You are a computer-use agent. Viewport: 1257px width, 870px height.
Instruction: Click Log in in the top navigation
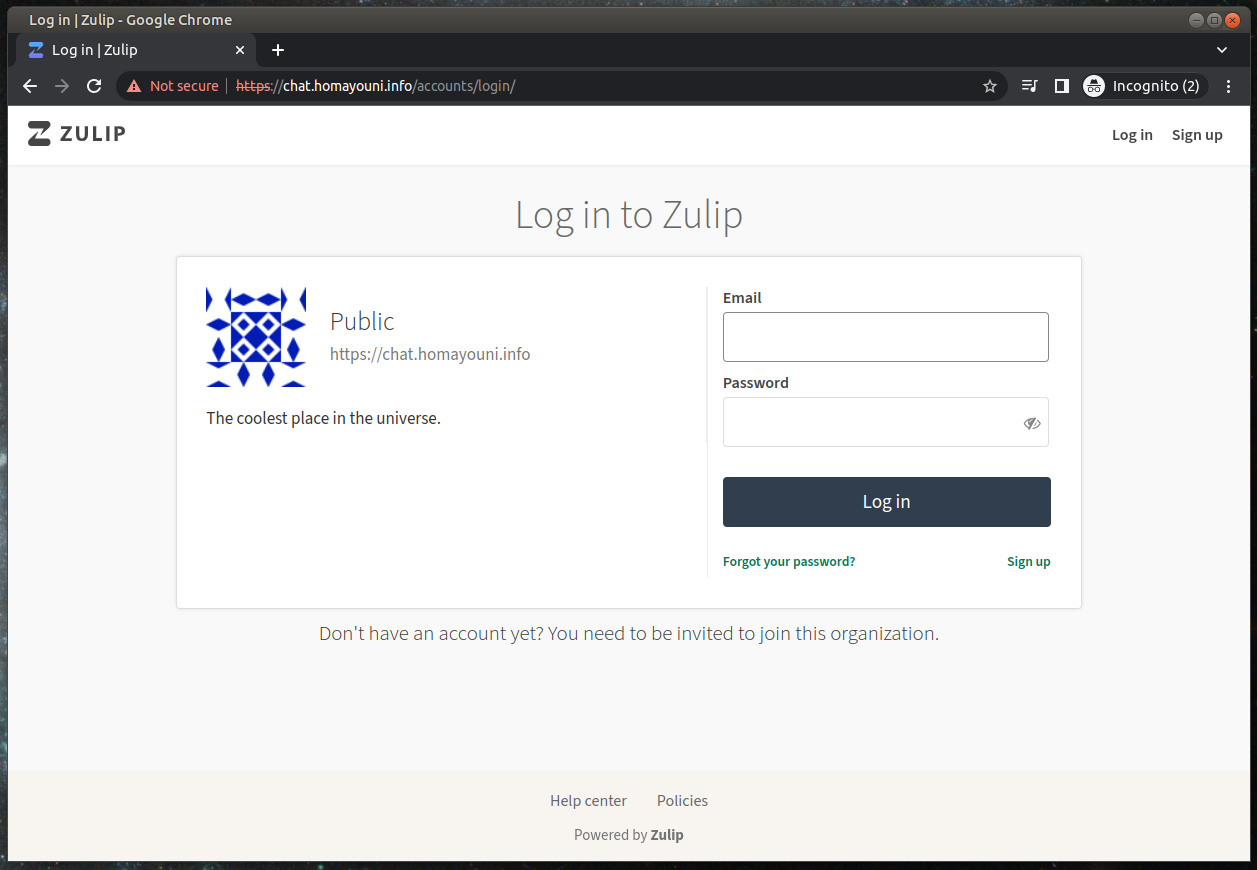click(1132, 135)
